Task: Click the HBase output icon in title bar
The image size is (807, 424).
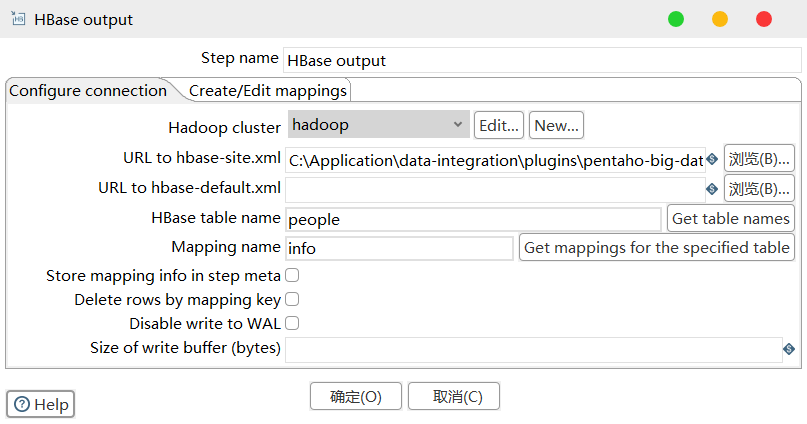Action: [17, 19]
